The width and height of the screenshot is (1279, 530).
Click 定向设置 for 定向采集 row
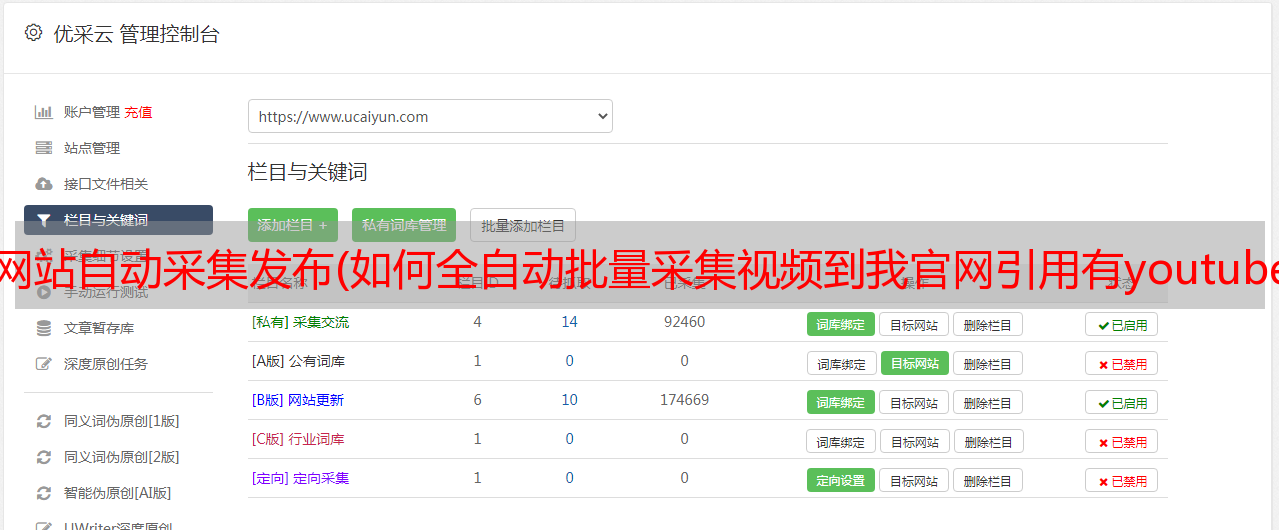coord(841,480)
